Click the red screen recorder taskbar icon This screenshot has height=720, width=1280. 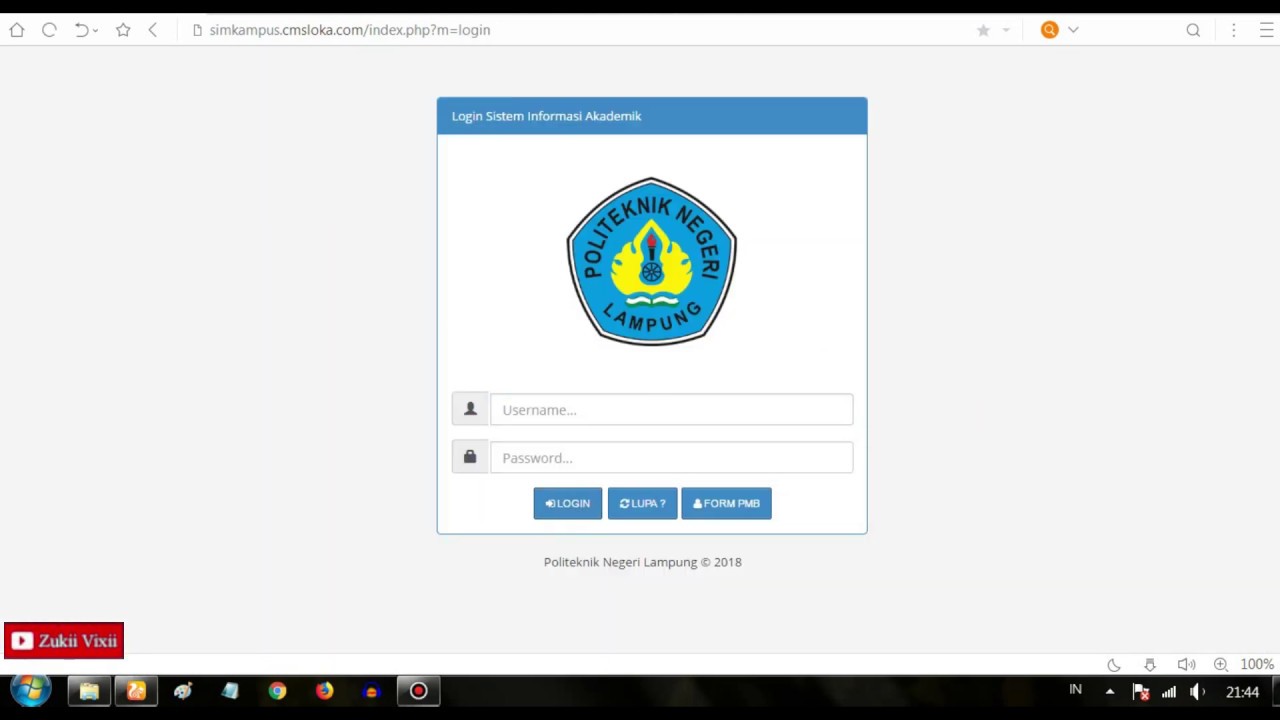(418, 691)
